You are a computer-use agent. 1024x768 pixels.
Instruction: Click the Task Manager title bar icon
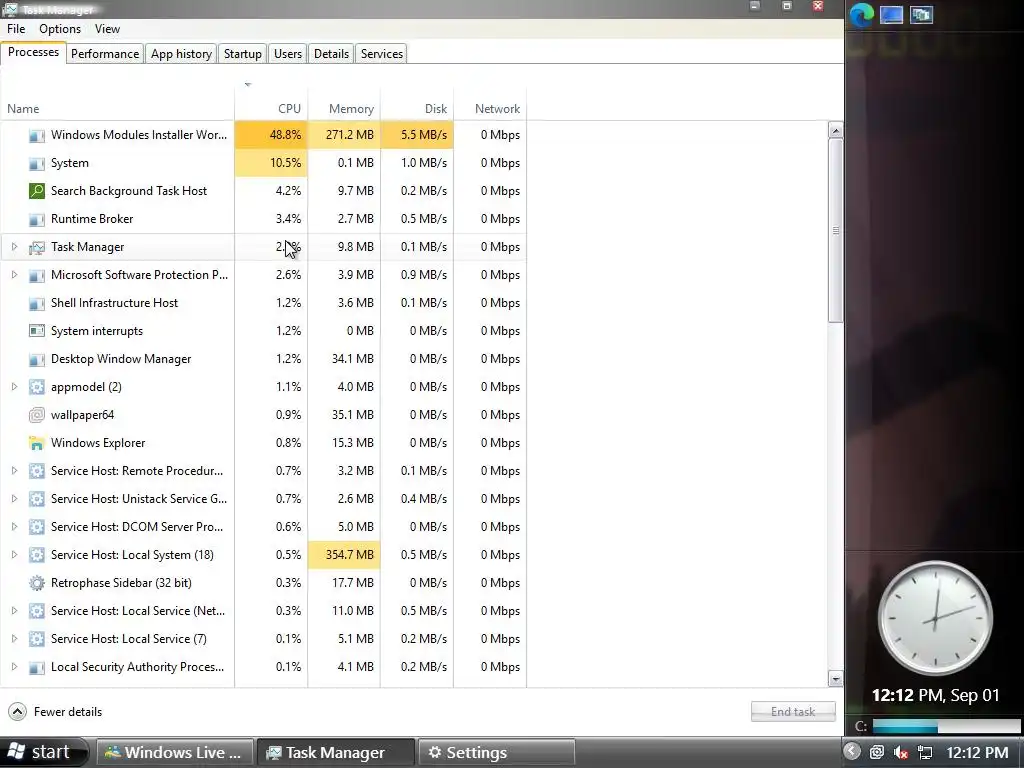(9, 9)
